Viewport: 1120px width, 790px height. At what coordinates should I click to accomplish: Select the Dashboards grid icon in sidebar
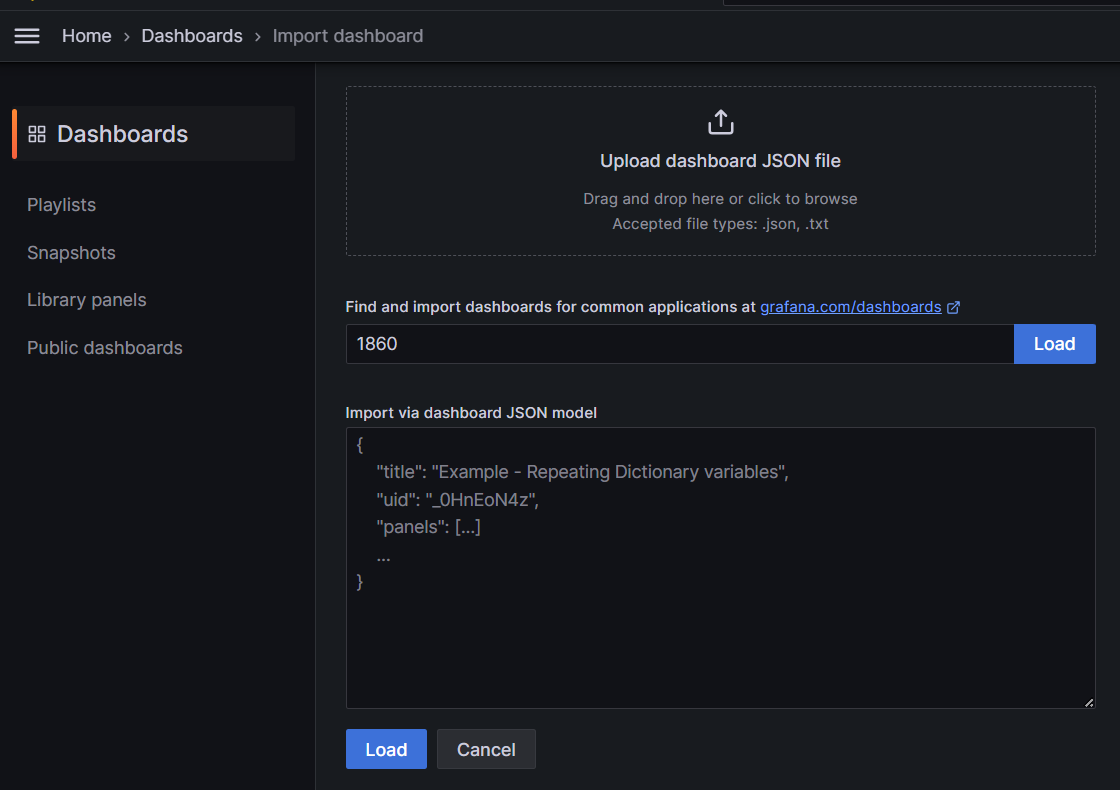[x=37, y=133]
